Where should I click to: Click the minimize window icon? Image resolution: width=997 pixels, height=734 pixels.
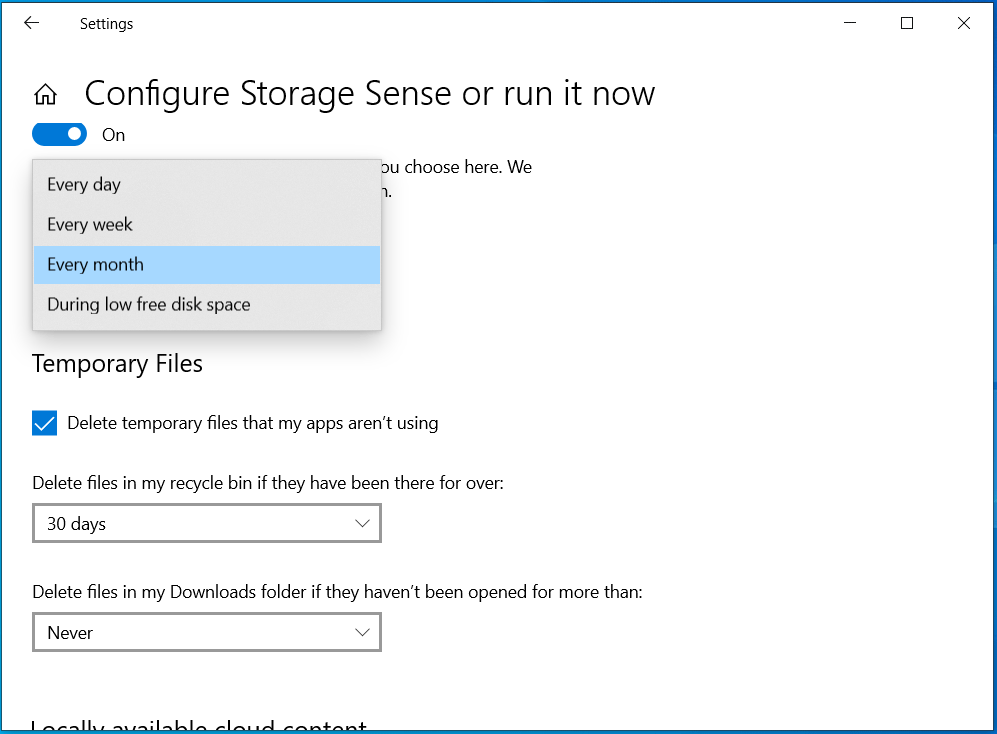849,22
